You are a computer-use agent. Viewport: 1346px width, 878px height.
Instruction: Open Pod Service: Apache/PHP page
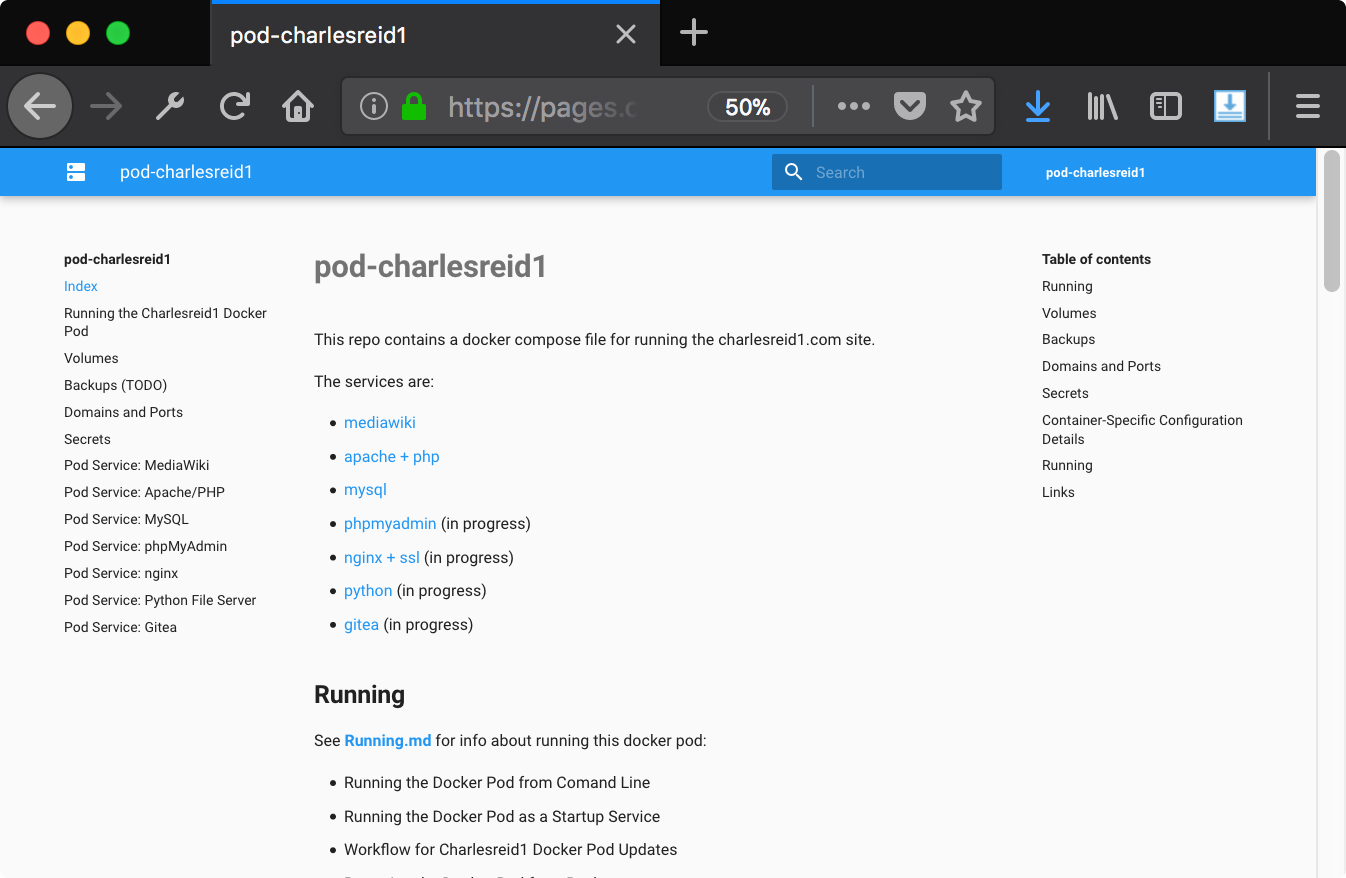144,492
